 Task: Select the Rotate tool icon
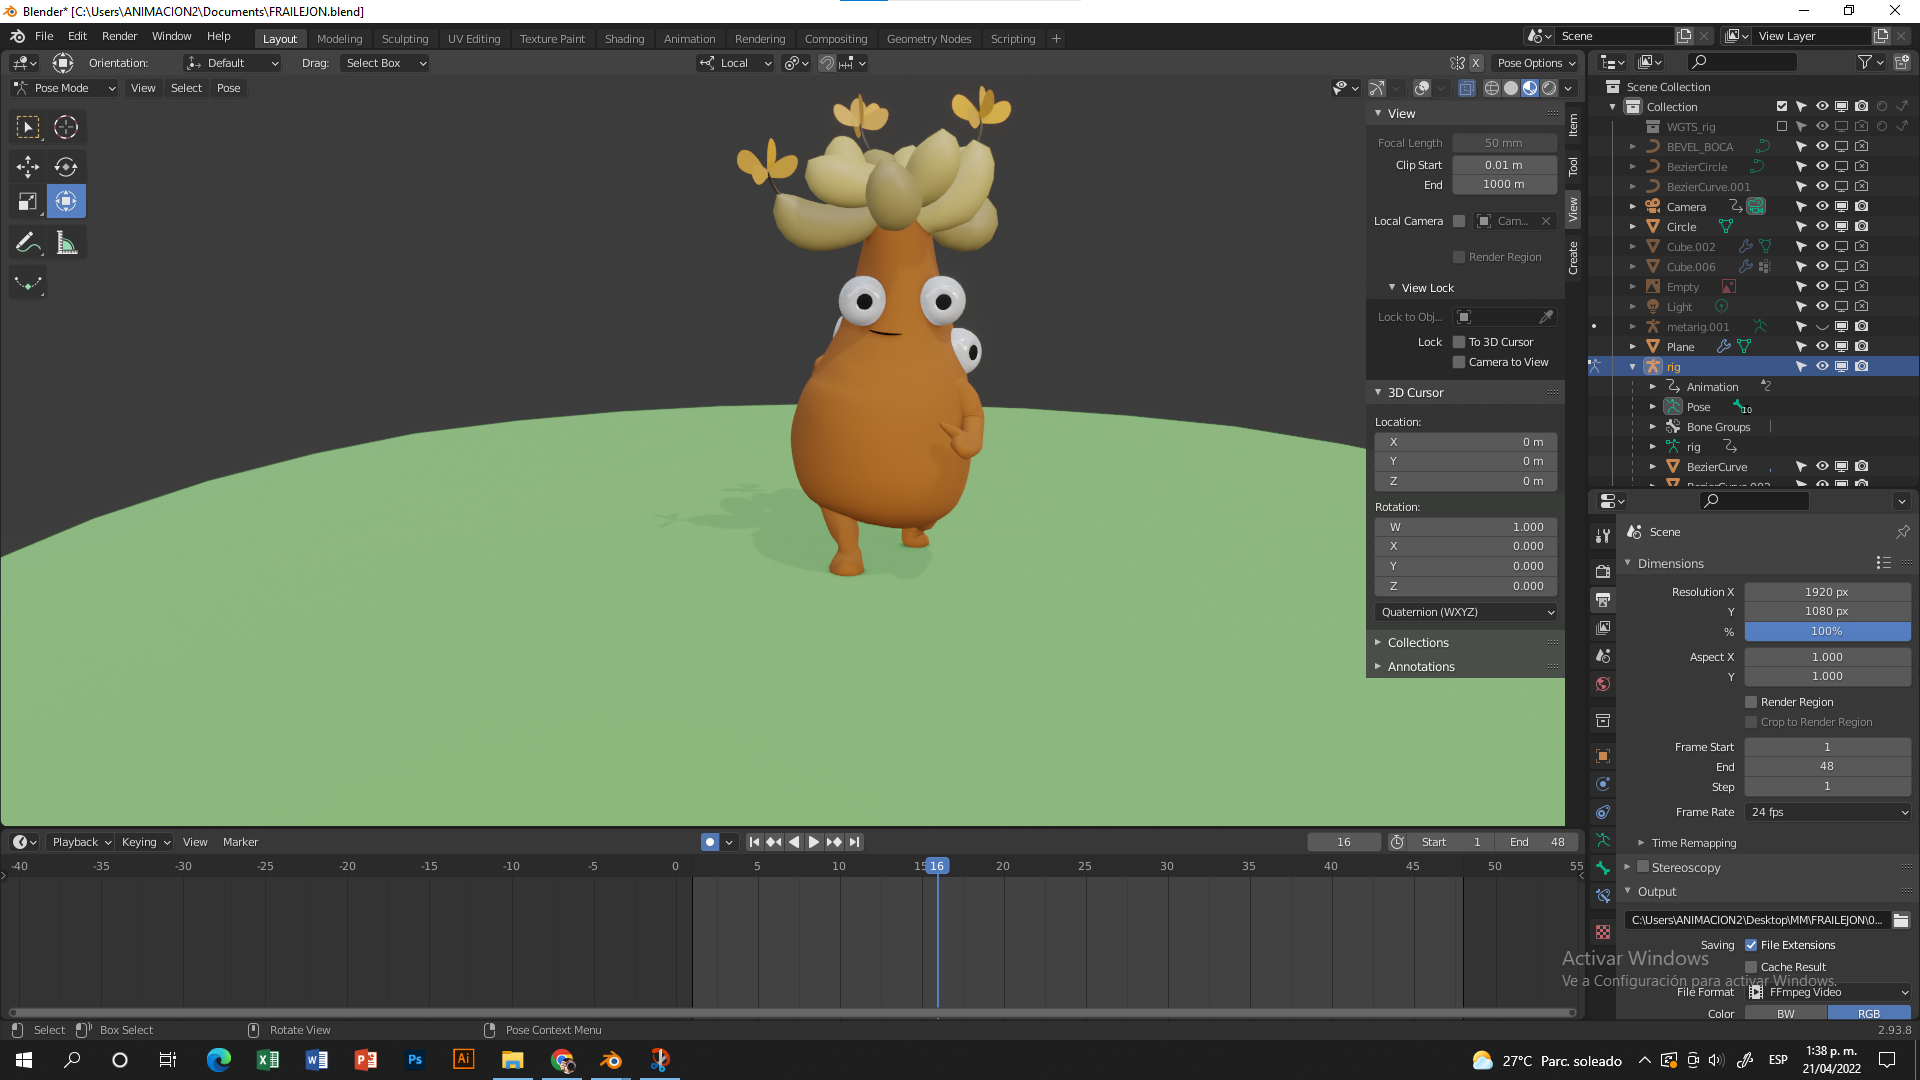tap(66, 166)
